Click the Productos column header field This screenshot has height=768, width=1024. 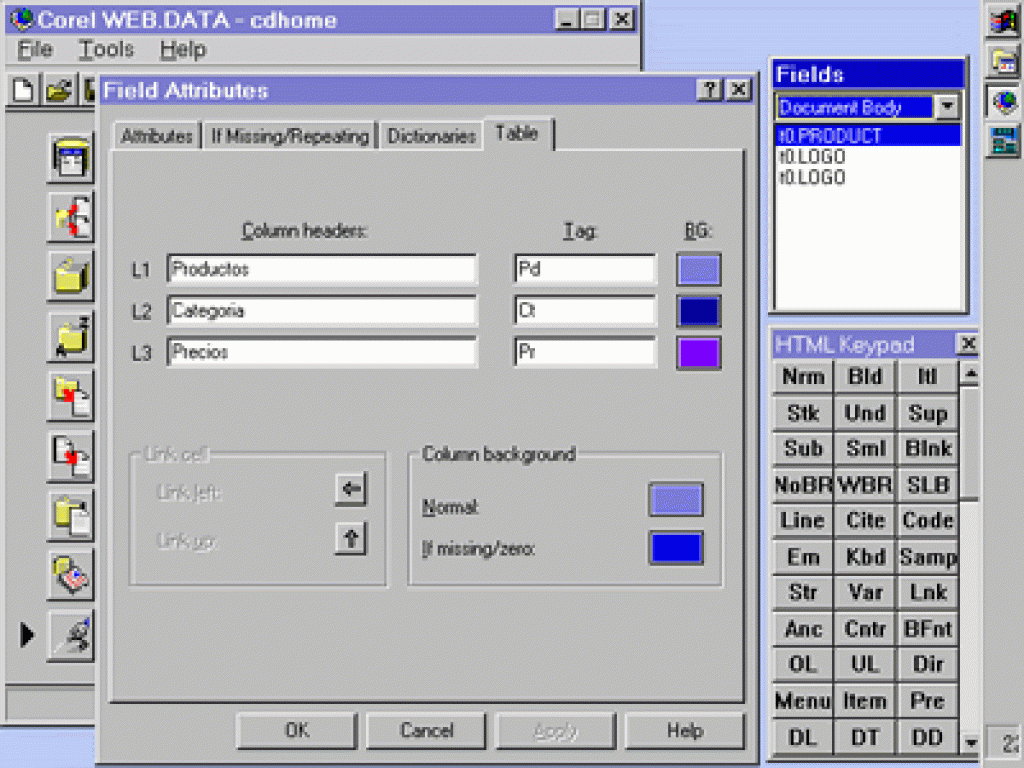click(x=322, y=269)
